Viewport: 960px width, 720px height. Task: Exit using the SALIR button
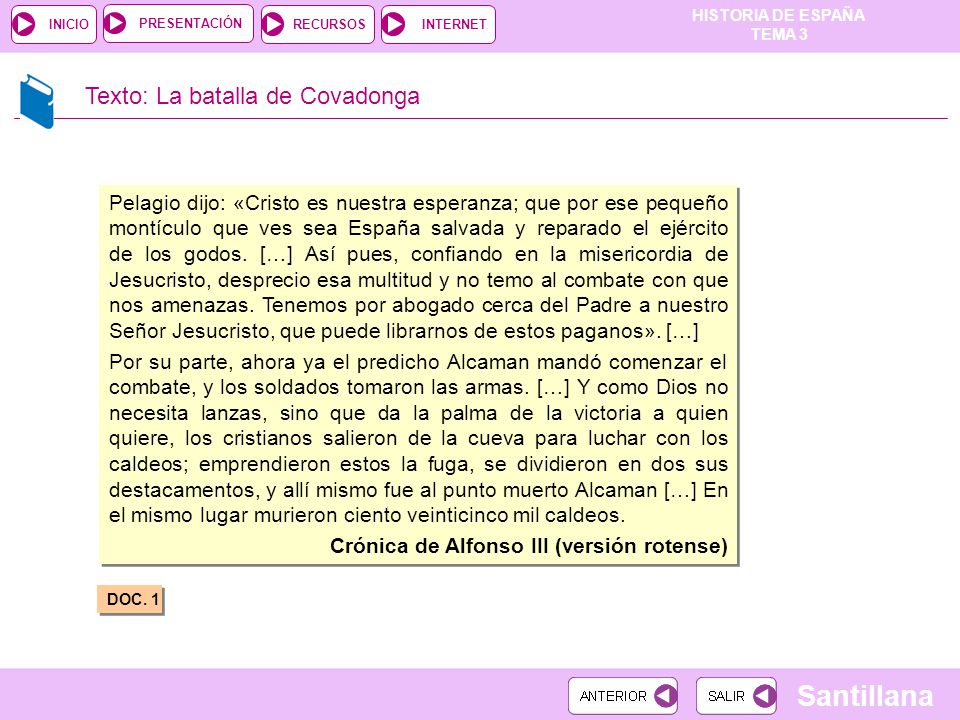(736, 696)
